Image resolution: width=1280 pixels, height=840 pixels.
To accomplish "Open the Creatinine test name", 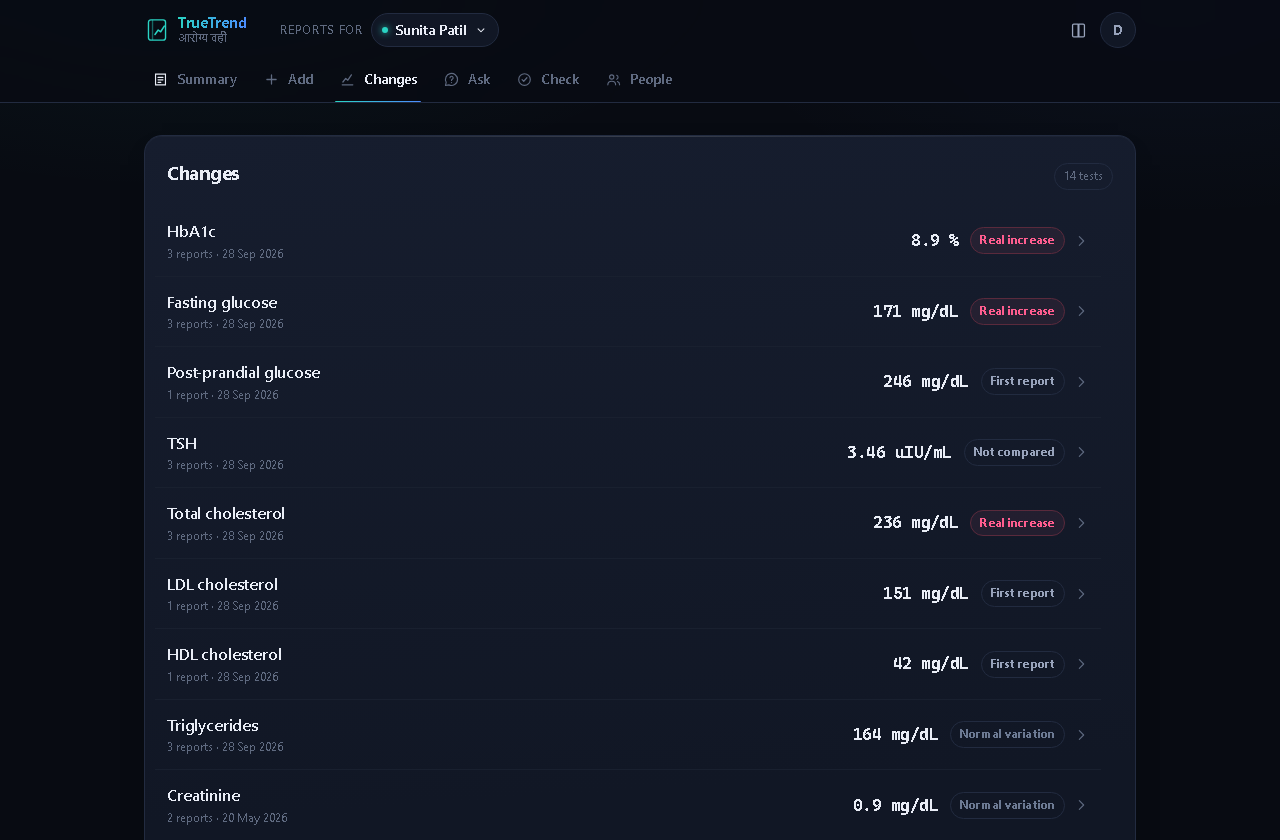I will coord(204,795).
